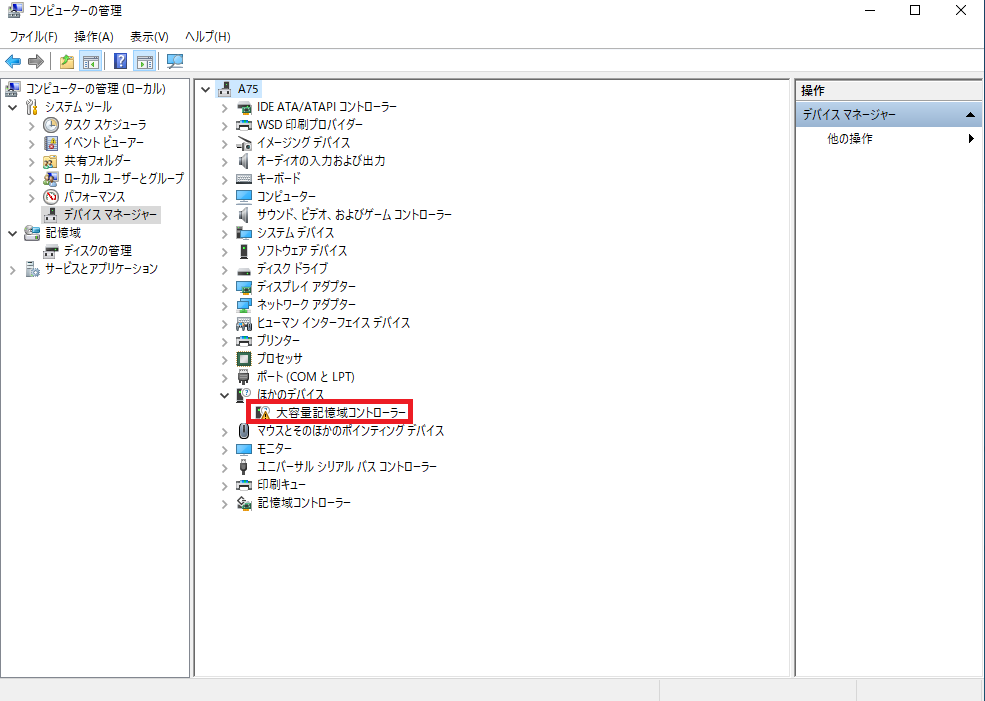This screenshot has height=701, width=985.
Task: Collapse the A75 root node
Action: coord(205,90)
